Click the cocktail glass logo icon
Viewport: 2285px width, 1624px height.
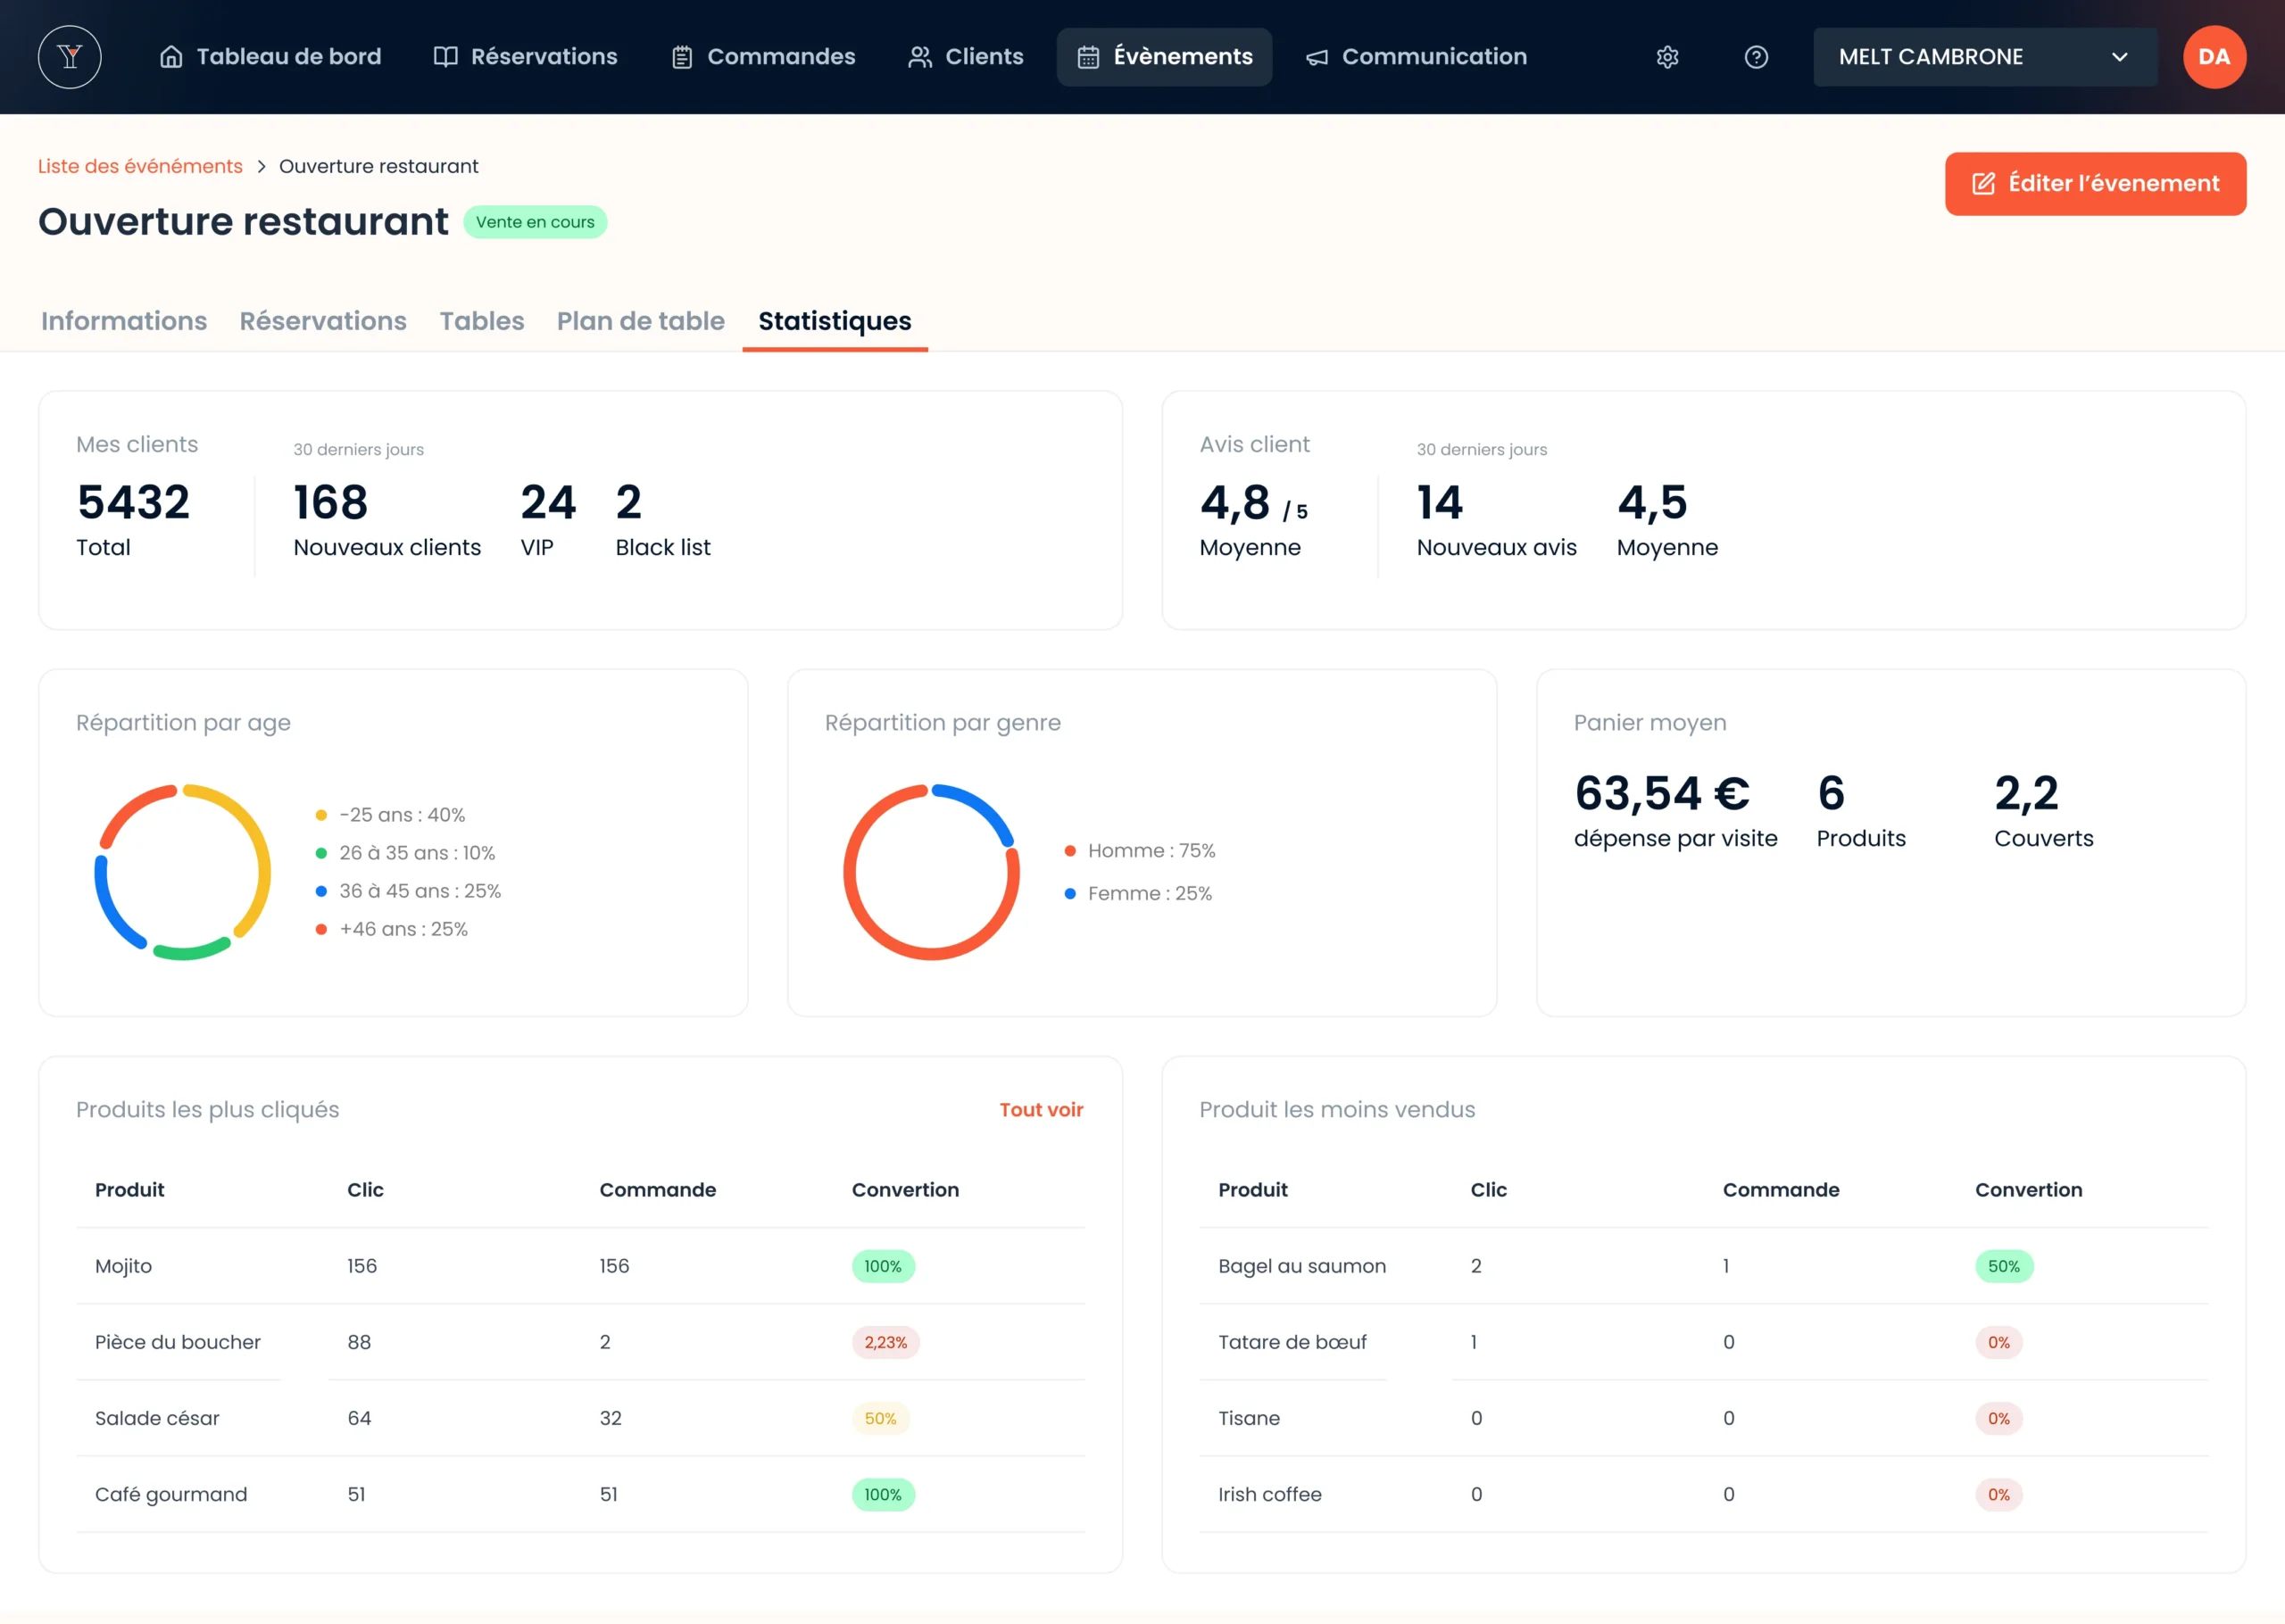(69, 57)
